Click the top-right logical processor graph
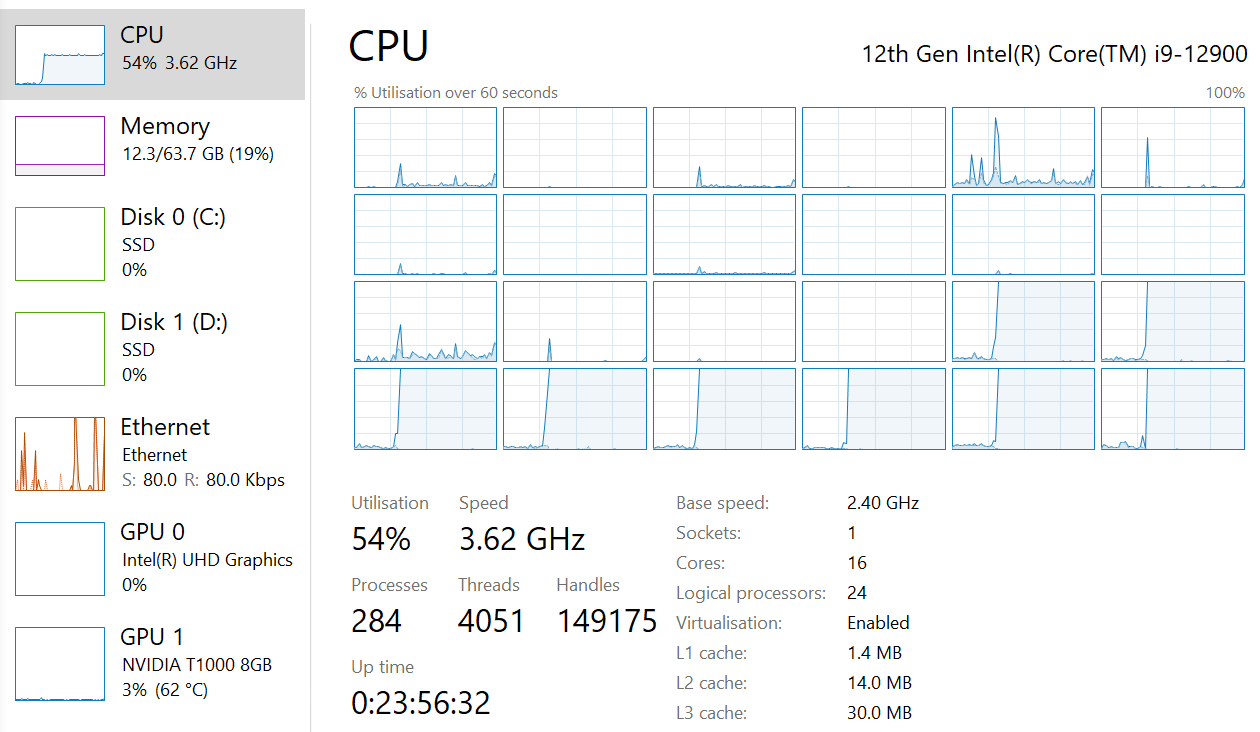 click(1173, 148)
